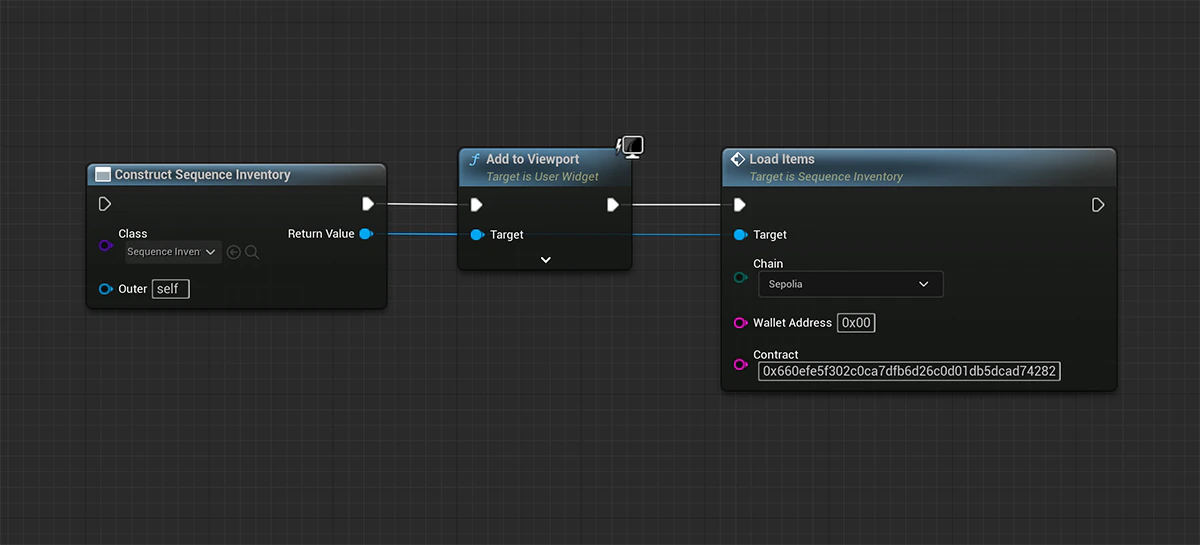Click the Load Items Target pin
The width and height of the screenshot is (1200, 545).
[x=740, y=235]
